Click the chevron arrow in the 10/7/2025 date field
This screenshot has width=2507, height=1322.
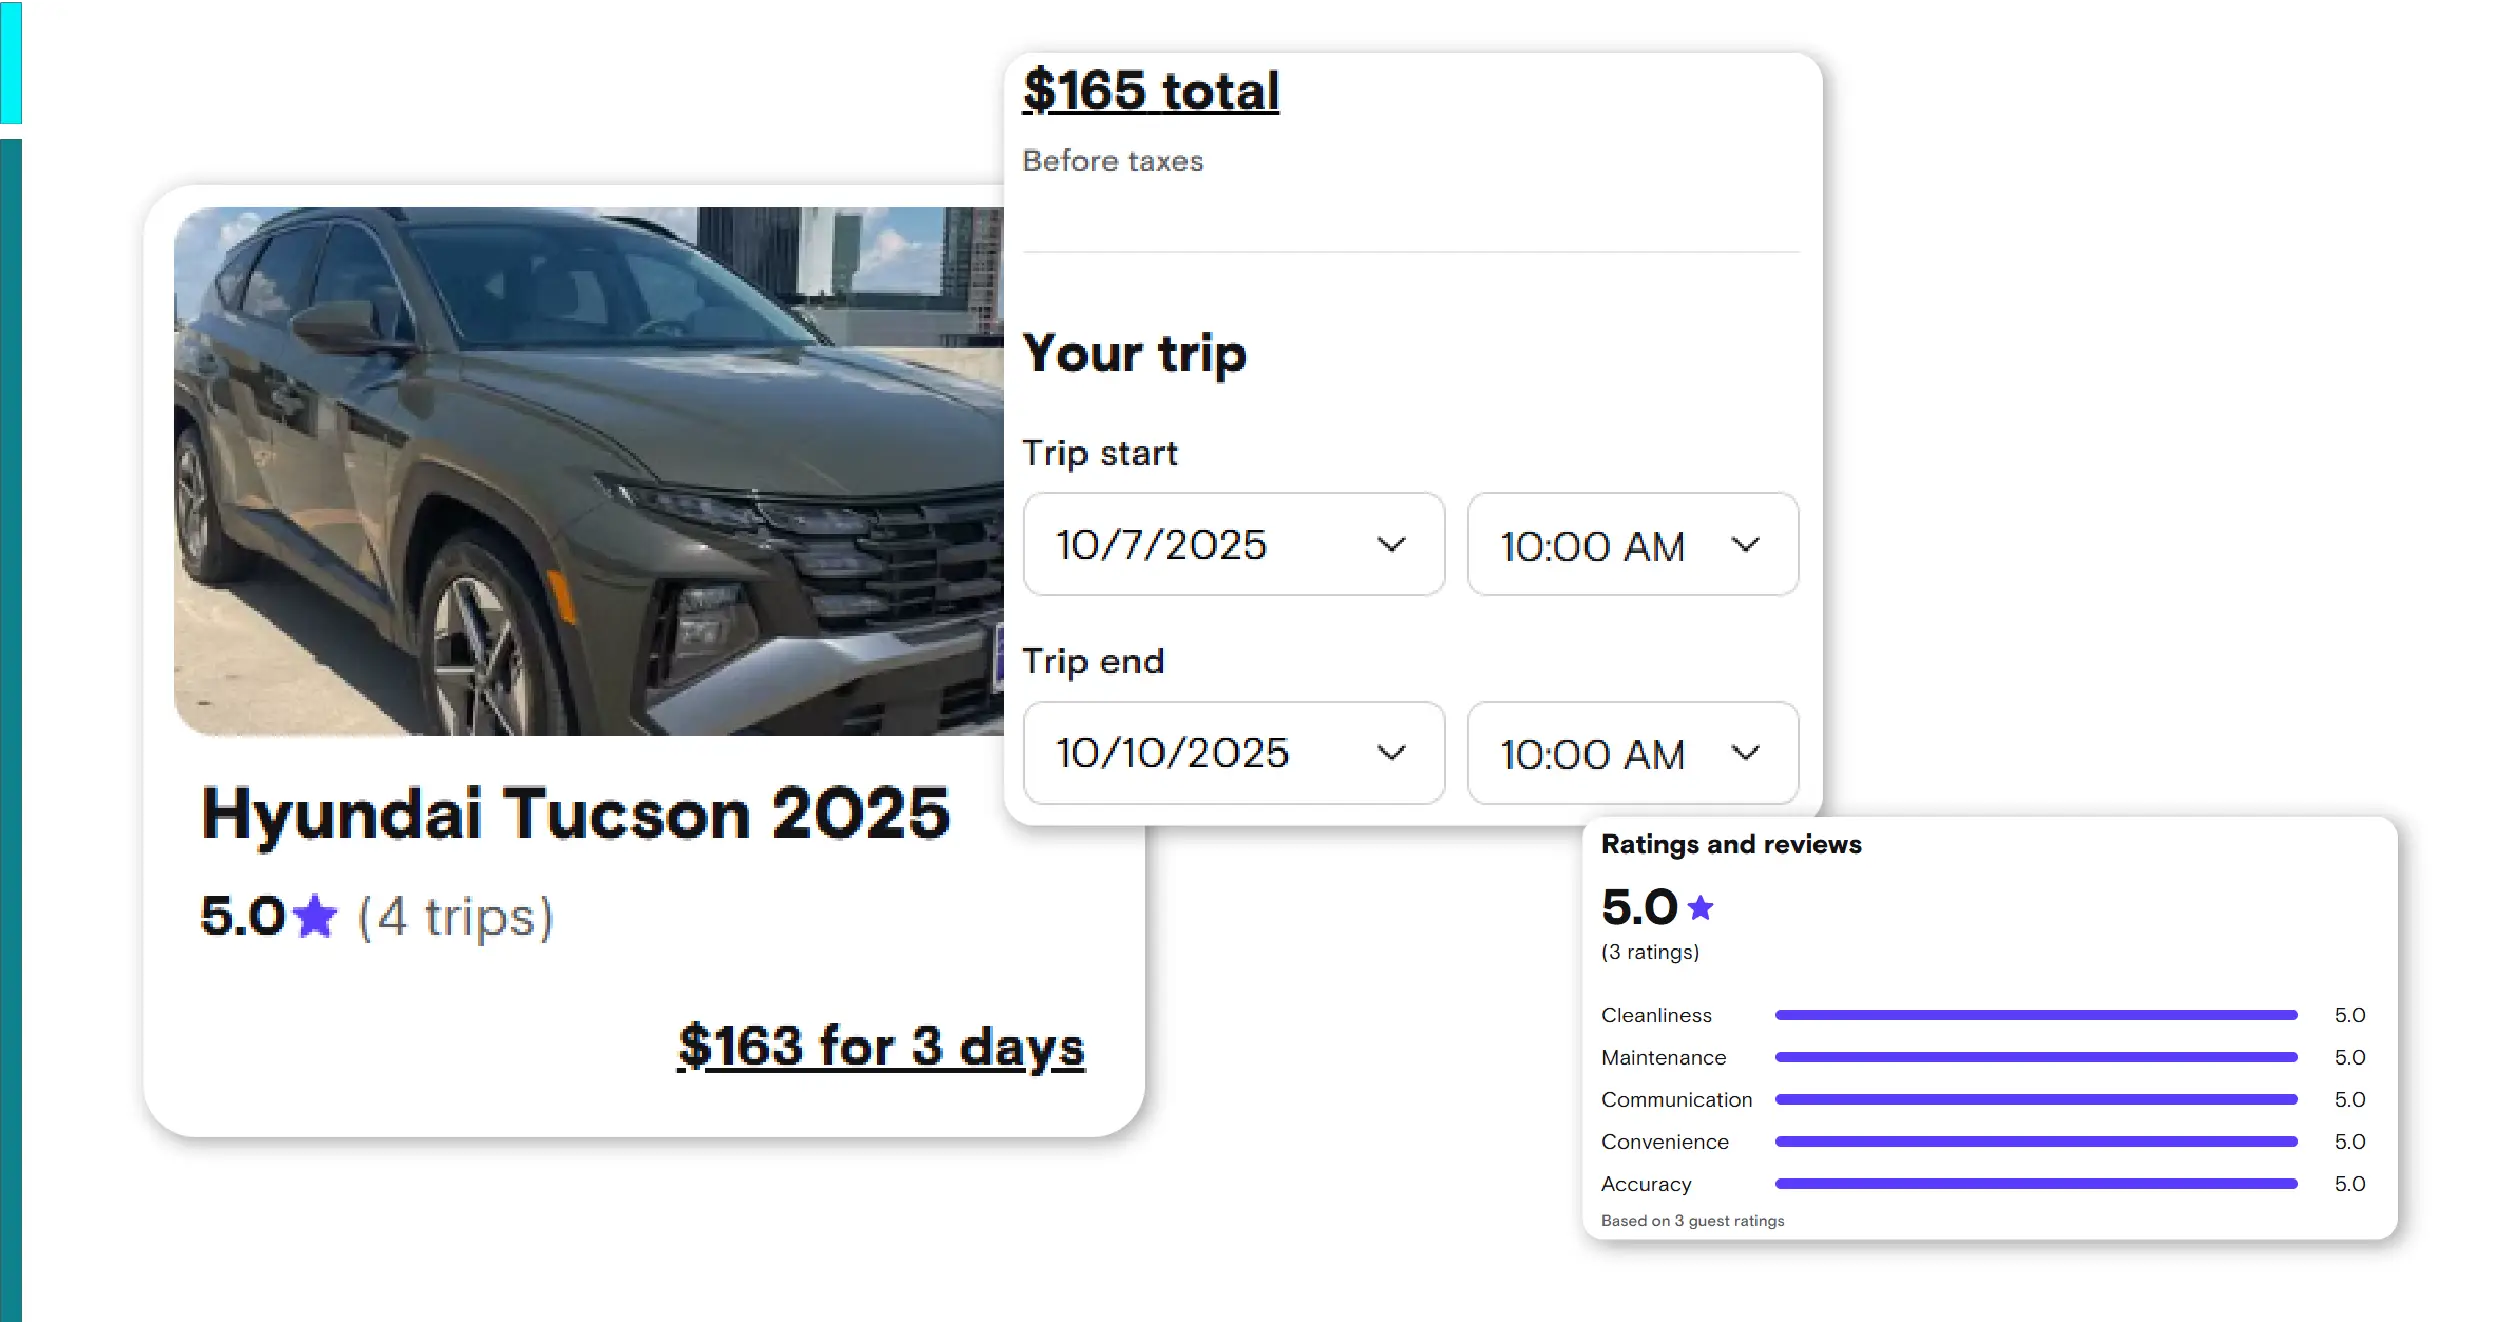[x=1391, y=544]
